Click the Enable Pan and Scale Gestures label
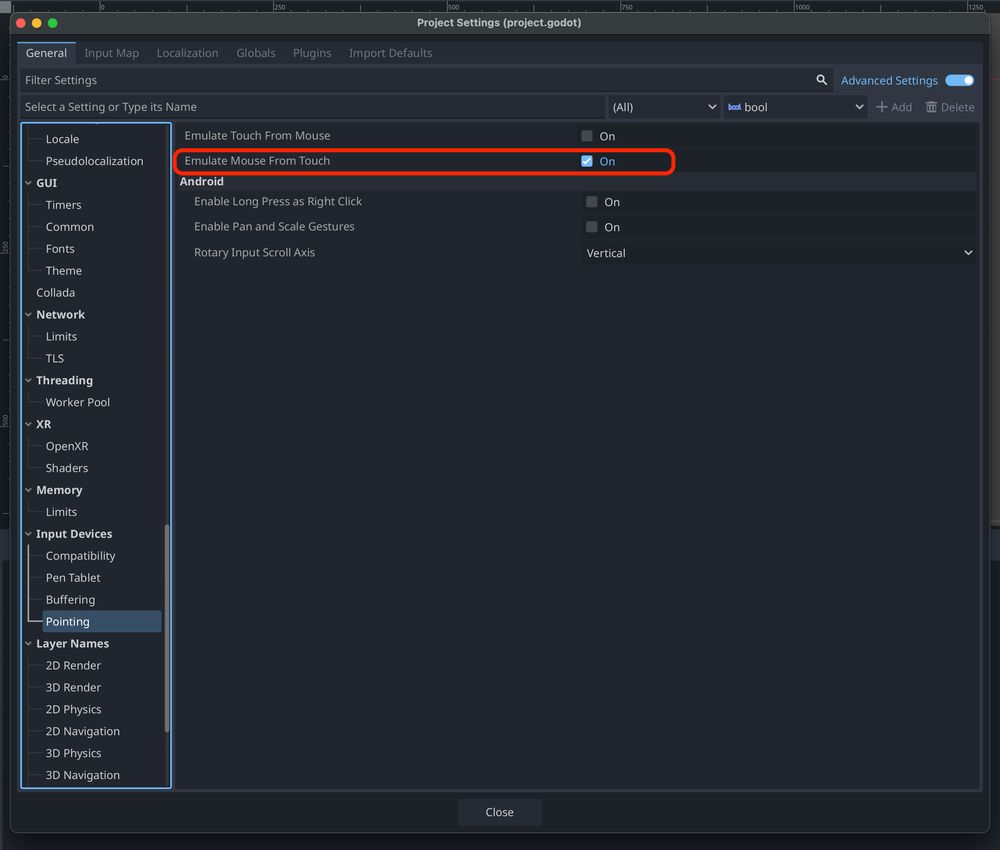Image resolution: width=1000 pixels, height=850 pixels. click(274, 226)
